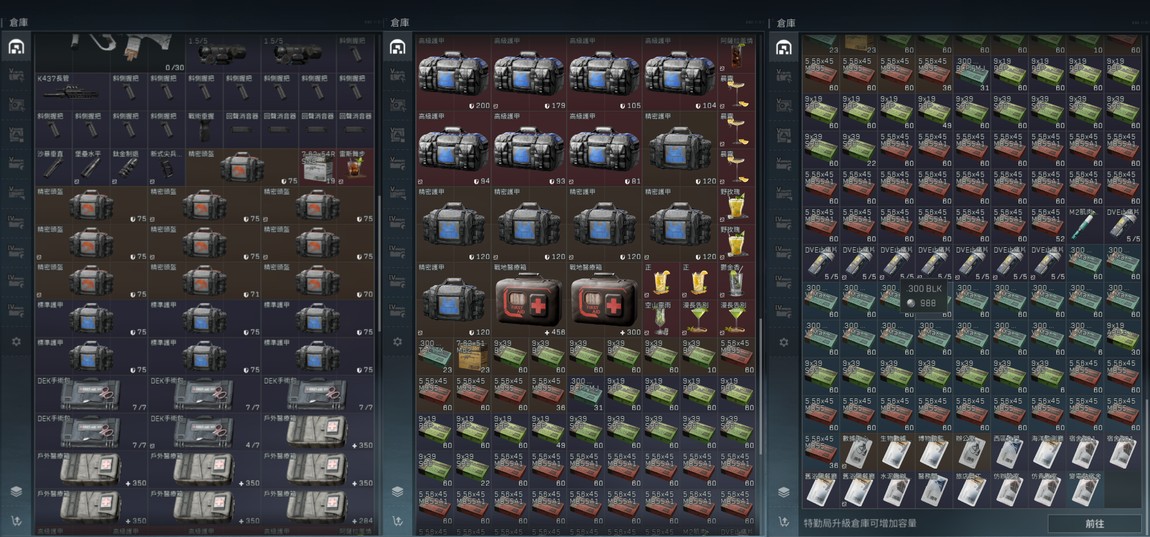This screenshot has height=537, width=1150.
Task: Select the 高級護甲 with durability 94
Action: click(453, 148)
